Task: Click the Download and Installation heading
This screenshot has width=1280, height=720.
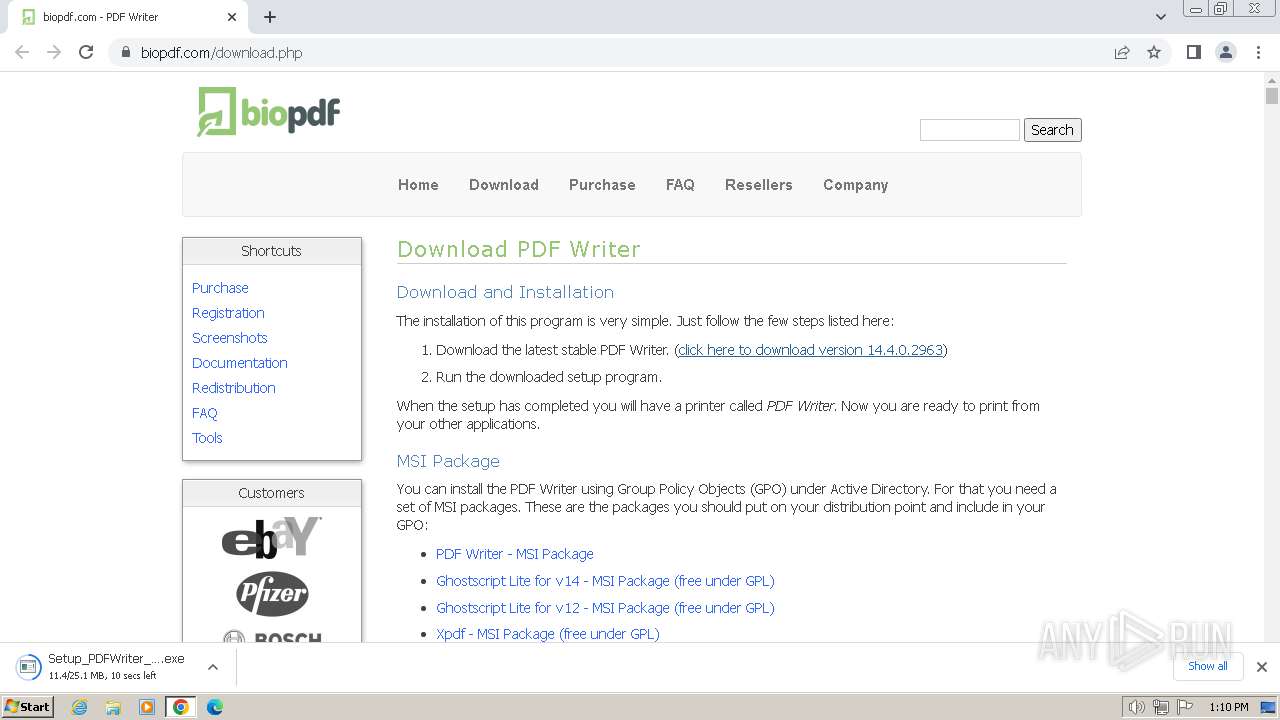Action: click(x=505, y=292)
